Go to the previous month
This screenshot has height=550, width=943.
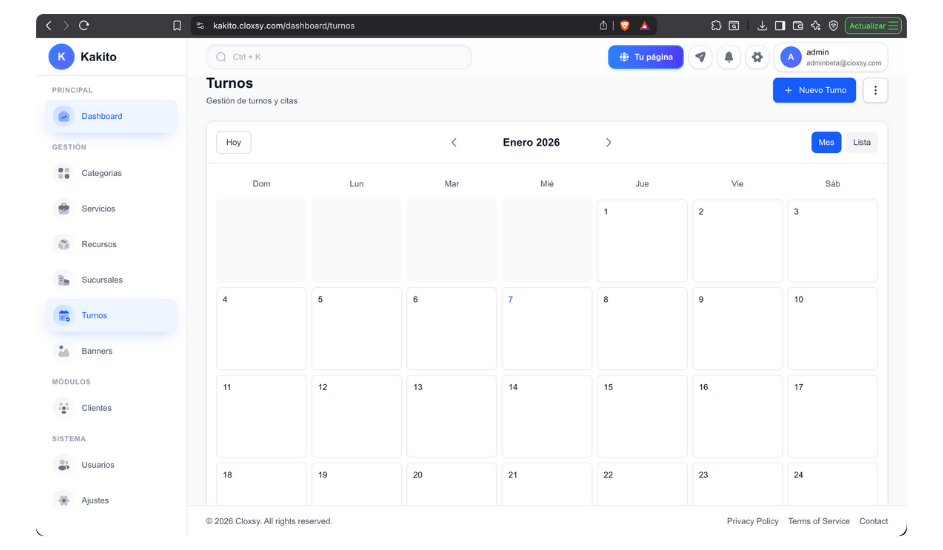[x=454, y=142]
